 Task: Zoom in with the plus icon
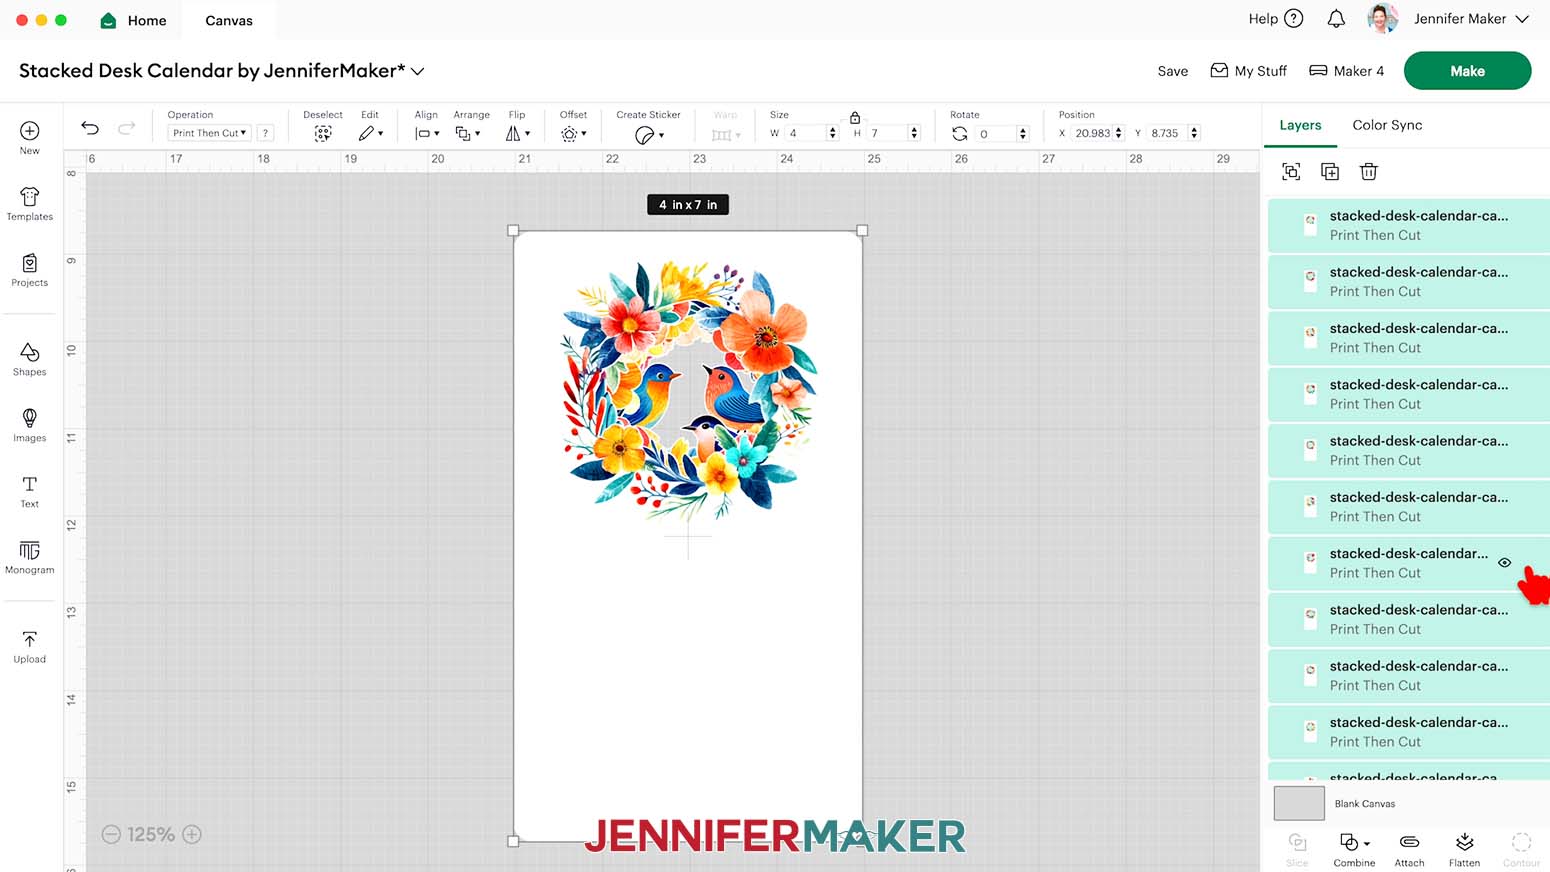tap(192, 834)
